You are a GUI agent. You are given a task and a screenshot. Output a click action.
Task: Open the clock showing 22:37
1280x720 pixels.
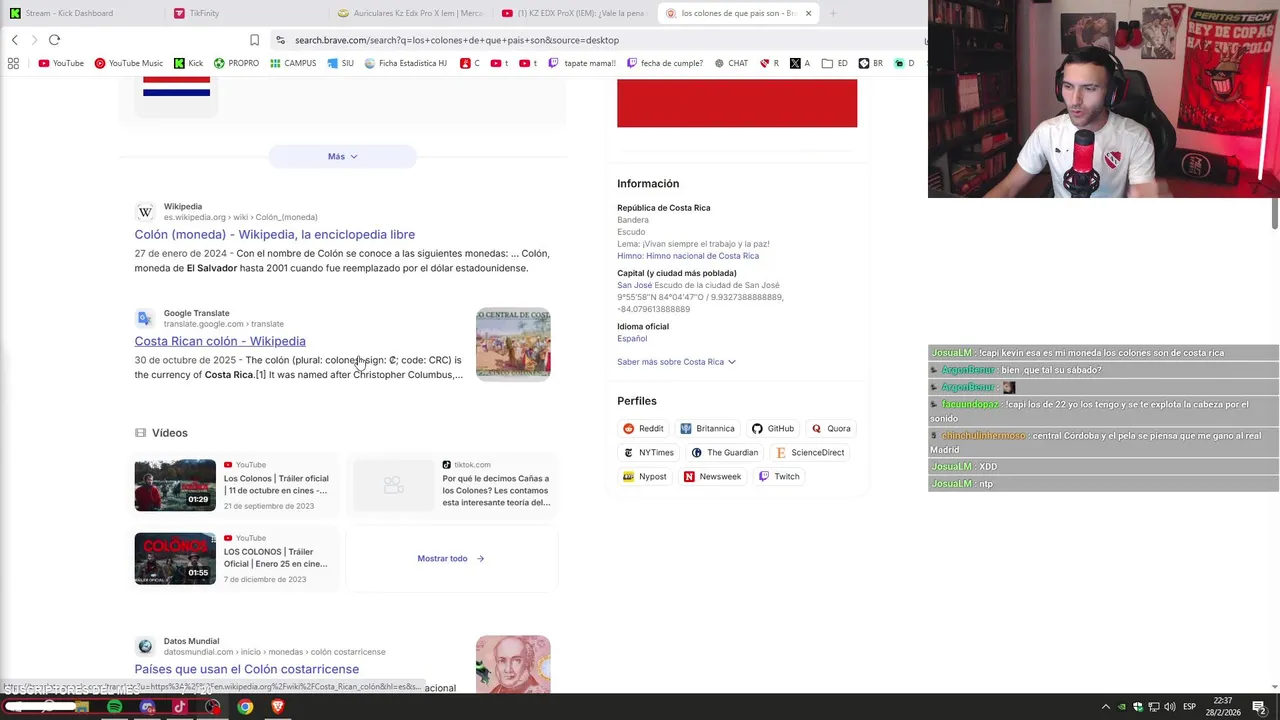pyautogui.click(x=1222, y=707)
